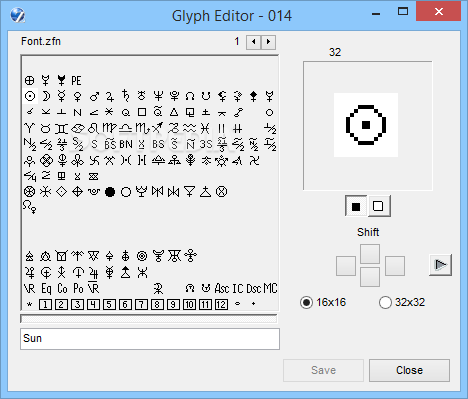Select the Neptune trident glyph
Image resolution: width=468 pixels, height=399 pixels.
click(x=158, y=96)
